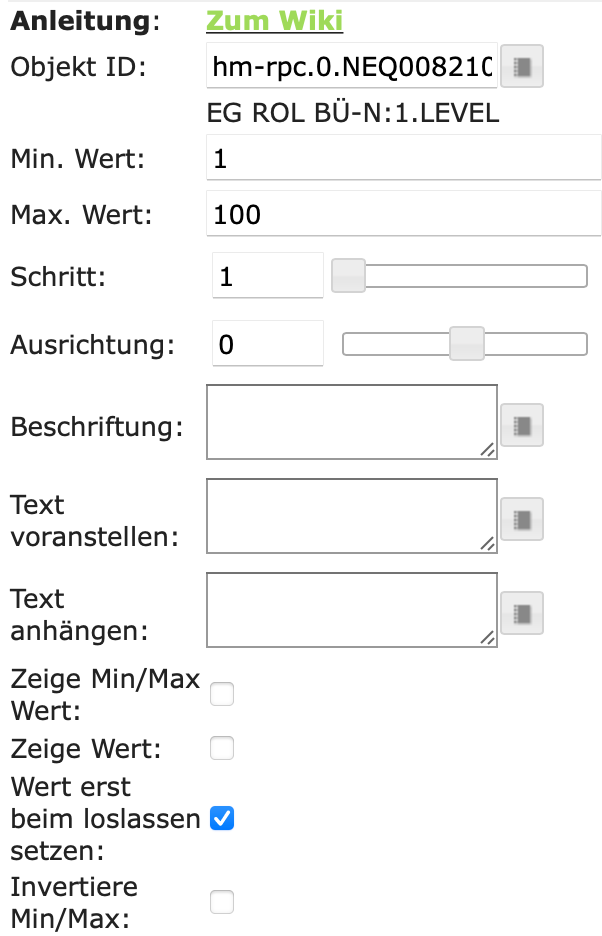Open the Zum Wiki link

pyautogui.click(x=274, y=20)
